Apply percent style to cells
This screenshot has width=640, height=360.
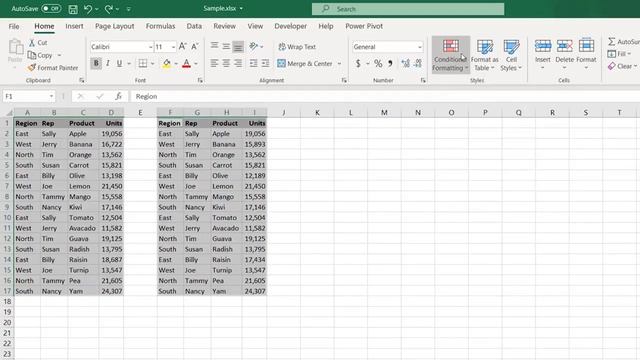pyautogui.click(x=378, y=63)
